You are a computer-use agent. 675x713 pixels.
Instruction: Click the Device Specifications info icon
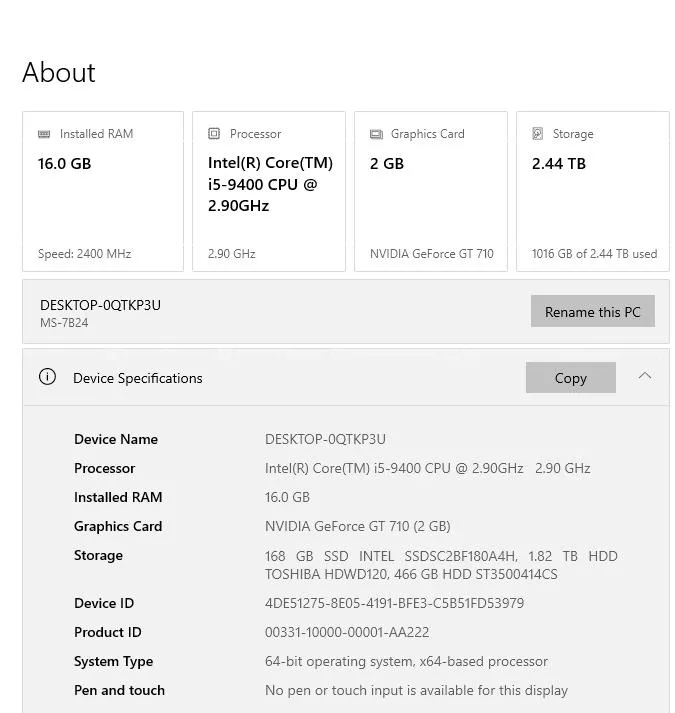pyautogui.click(x=47, y=377)
